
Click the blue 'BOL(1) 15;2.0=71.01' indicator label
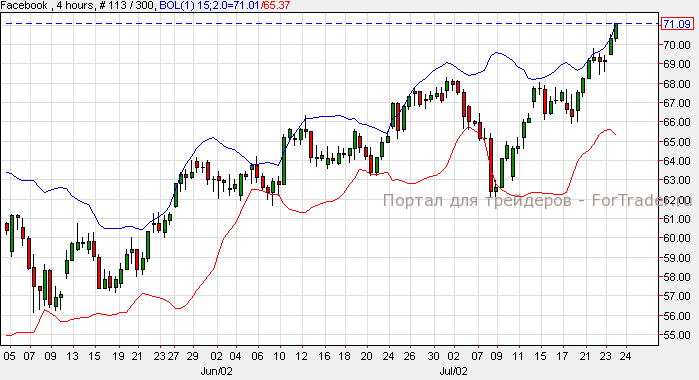209,5
